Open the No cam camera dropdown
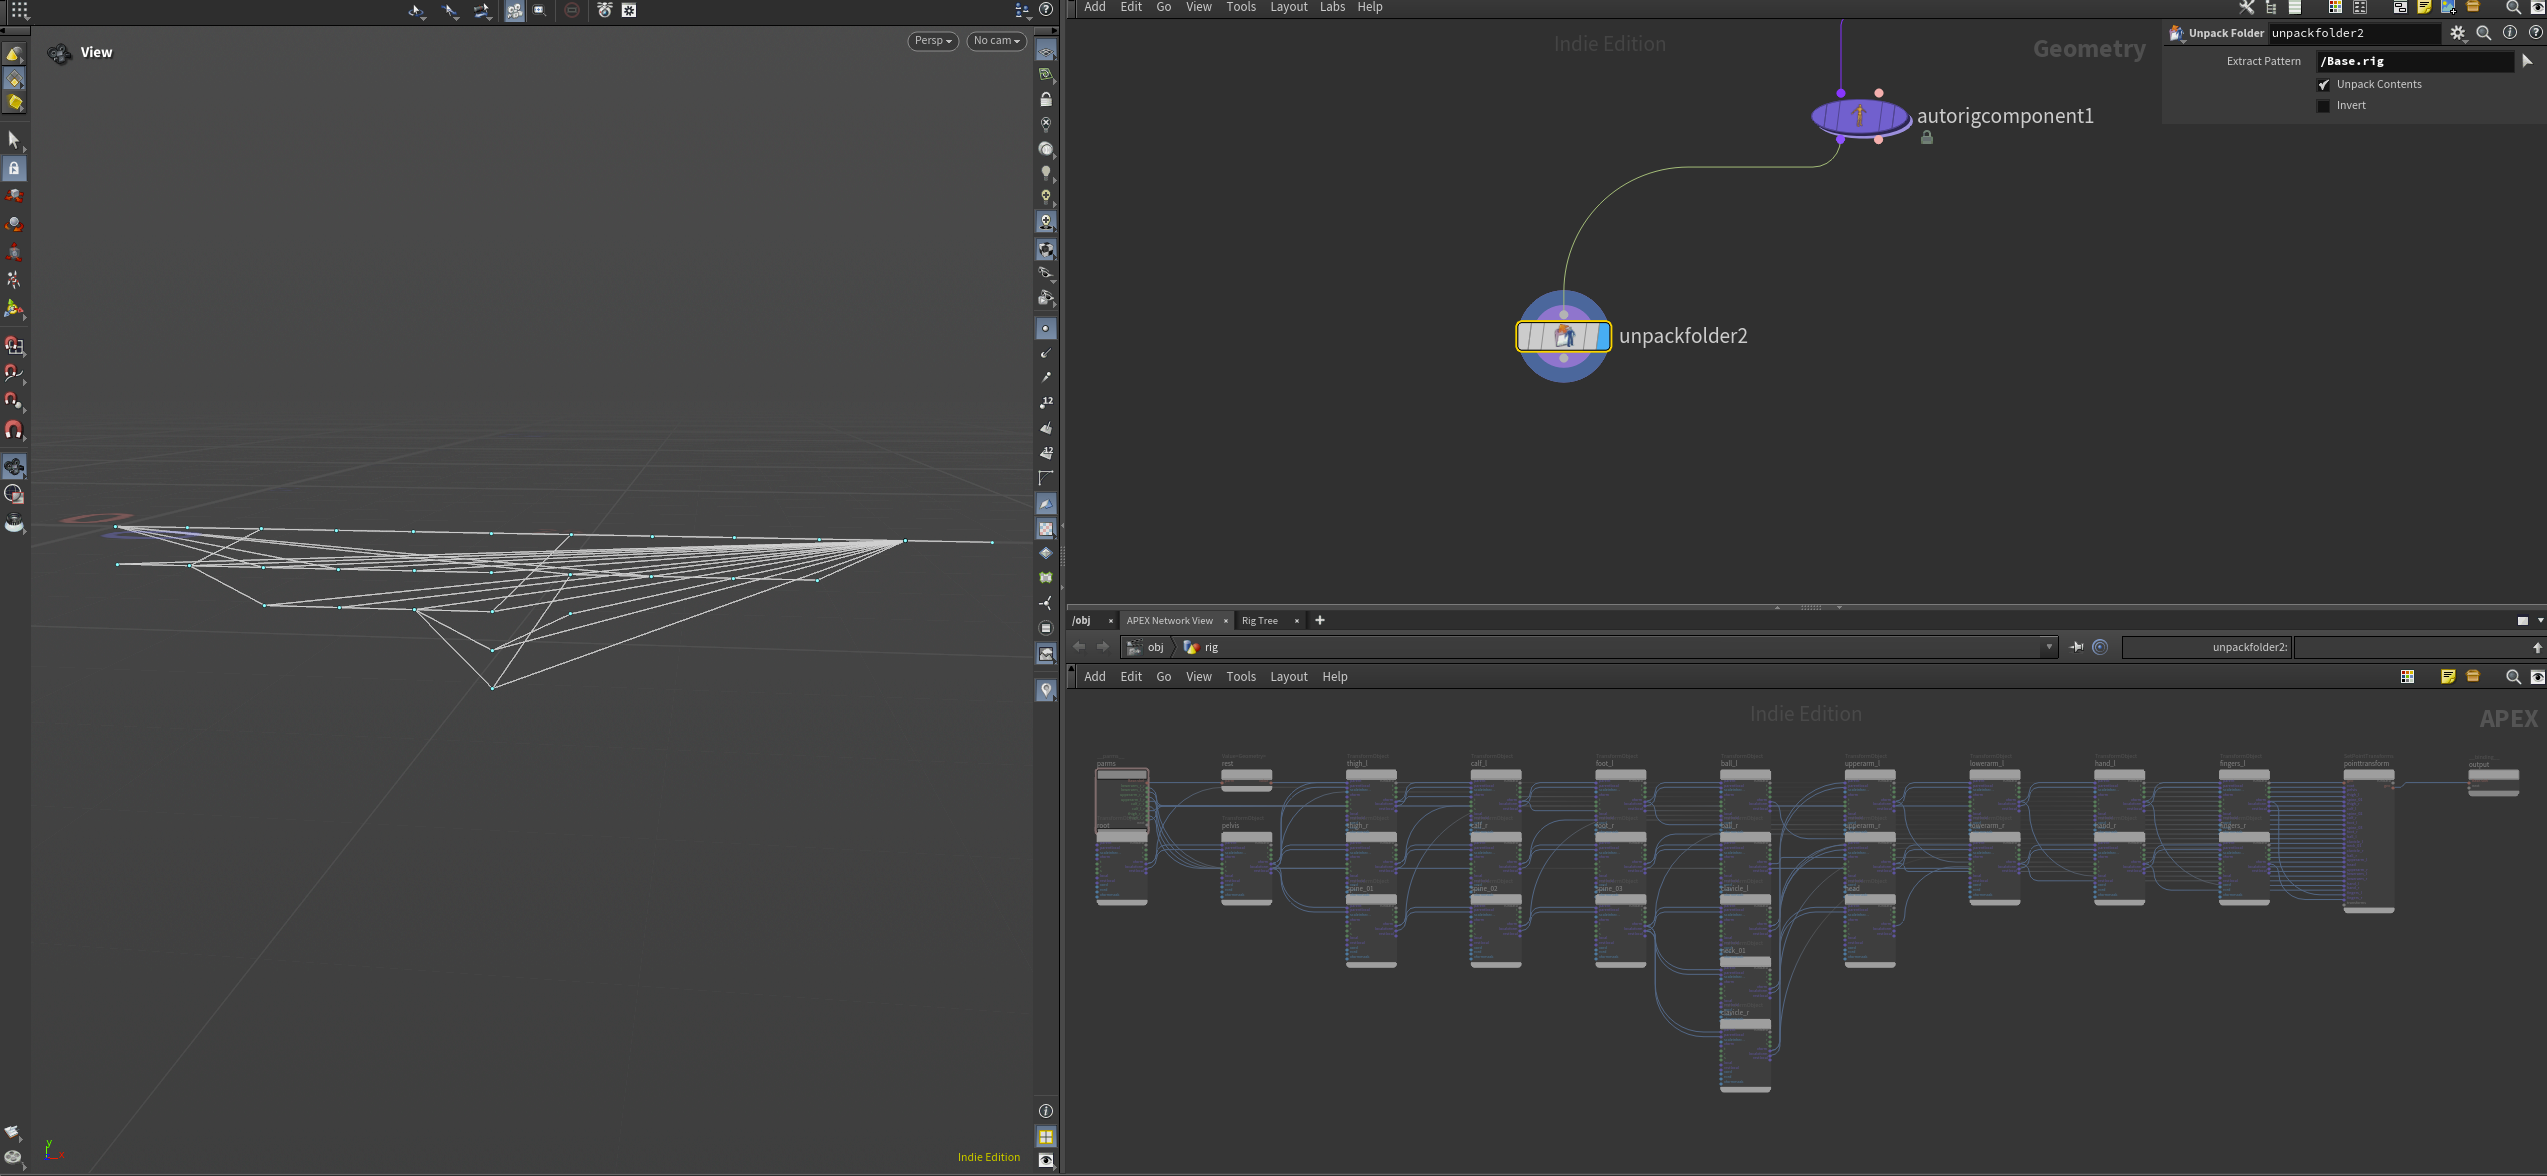The image size is (2547, 1176). (995, 41)
